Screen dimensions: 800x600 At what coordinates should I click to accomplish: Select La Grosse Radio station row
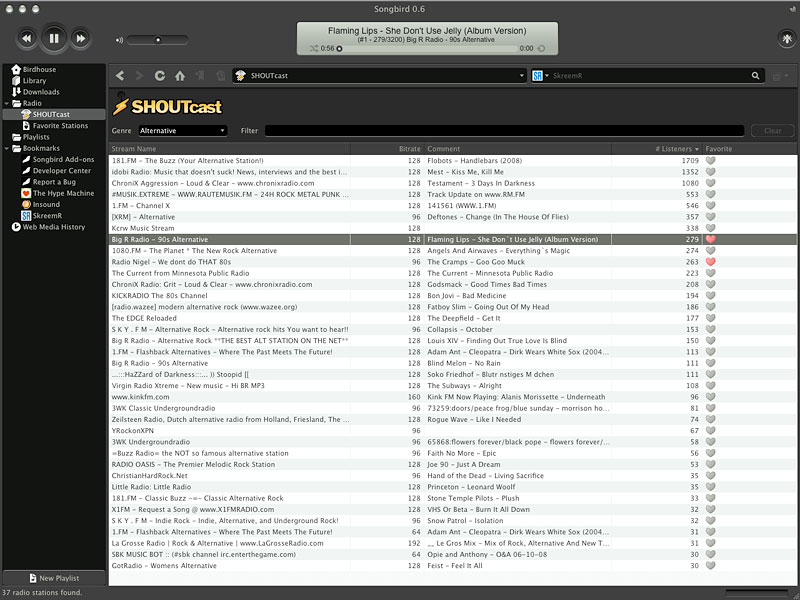pos(453,543)
